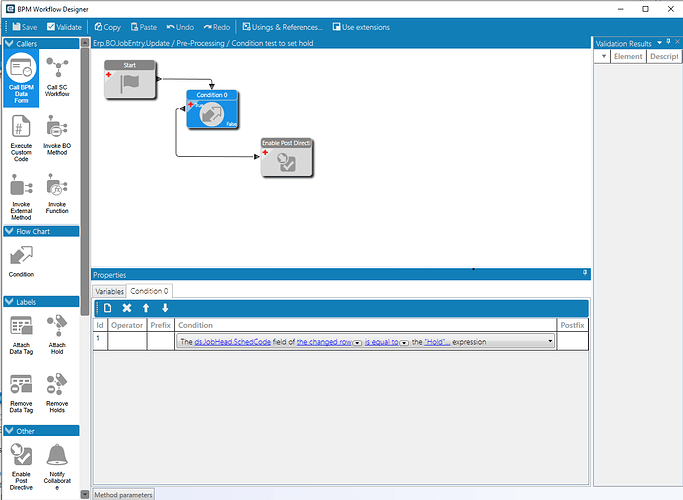The width and height of the screenshot is (683, 500).
Task: Open the changed row dropdown arrow
Action: point(357,343)
